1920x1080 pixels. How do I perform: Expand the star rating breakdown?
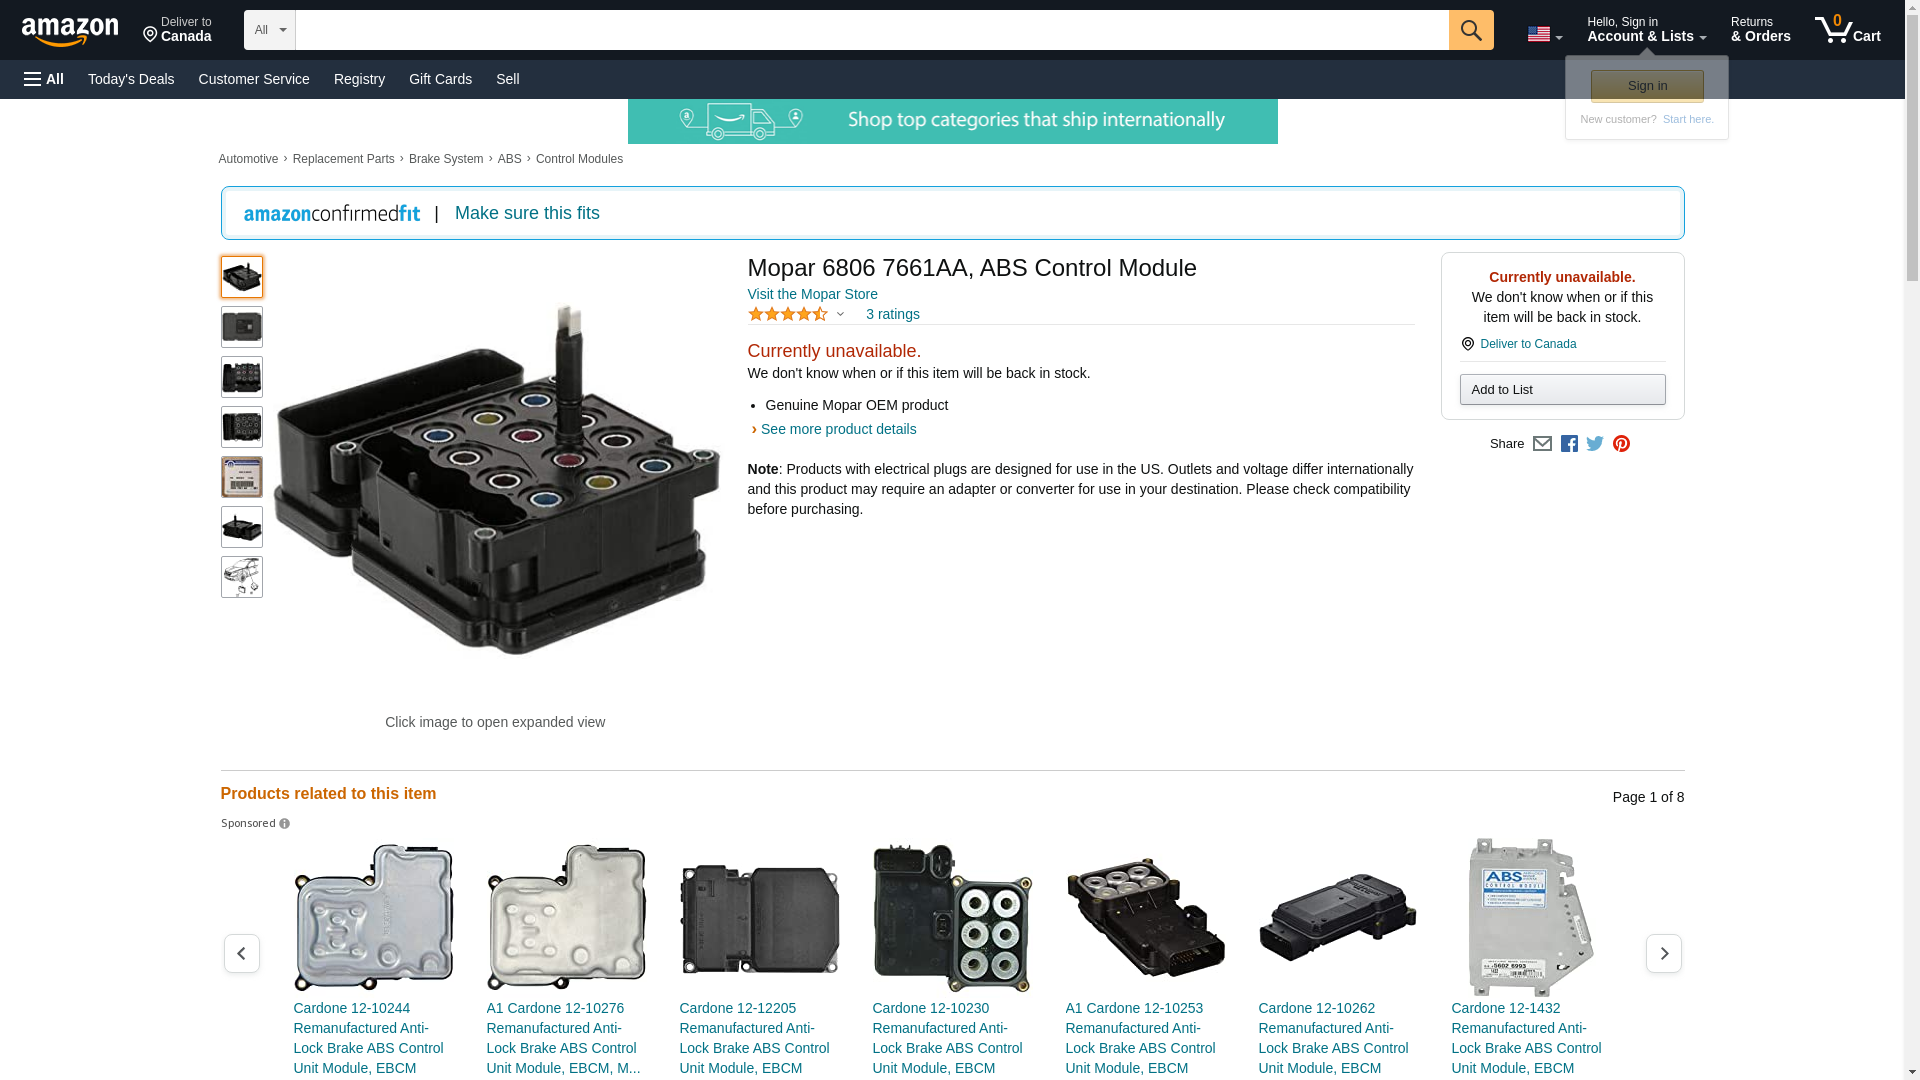coord(797,314)
